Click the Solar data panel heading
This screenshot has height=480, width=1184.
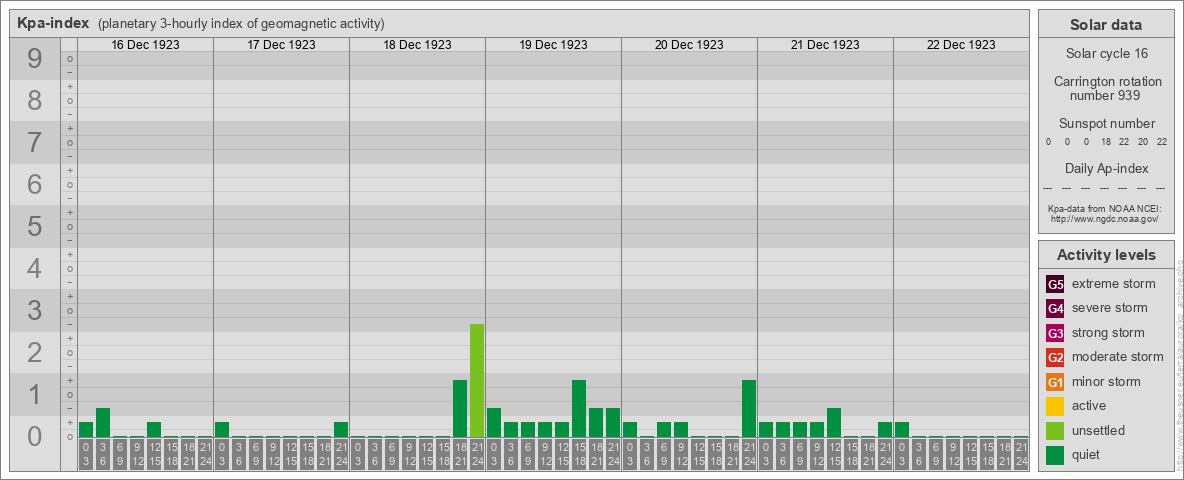[1106, 25]
